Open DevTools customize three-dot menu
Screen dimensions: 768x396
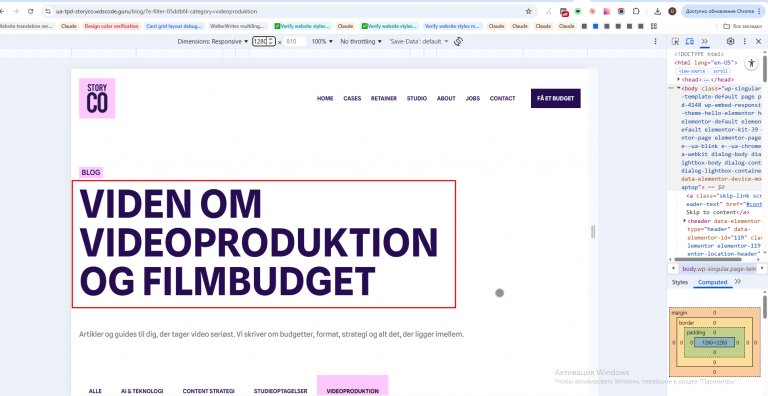744,42
